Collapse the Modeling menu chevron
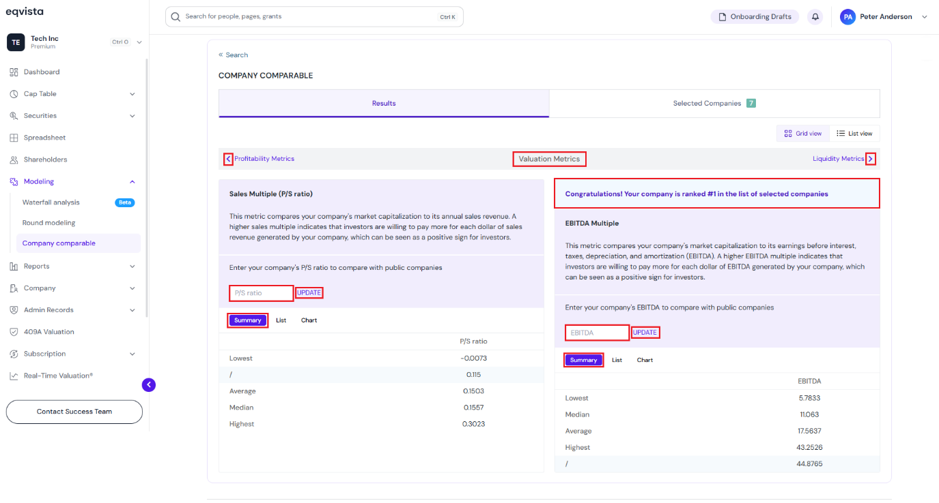 pyautogui.click(x=132, y=181)
